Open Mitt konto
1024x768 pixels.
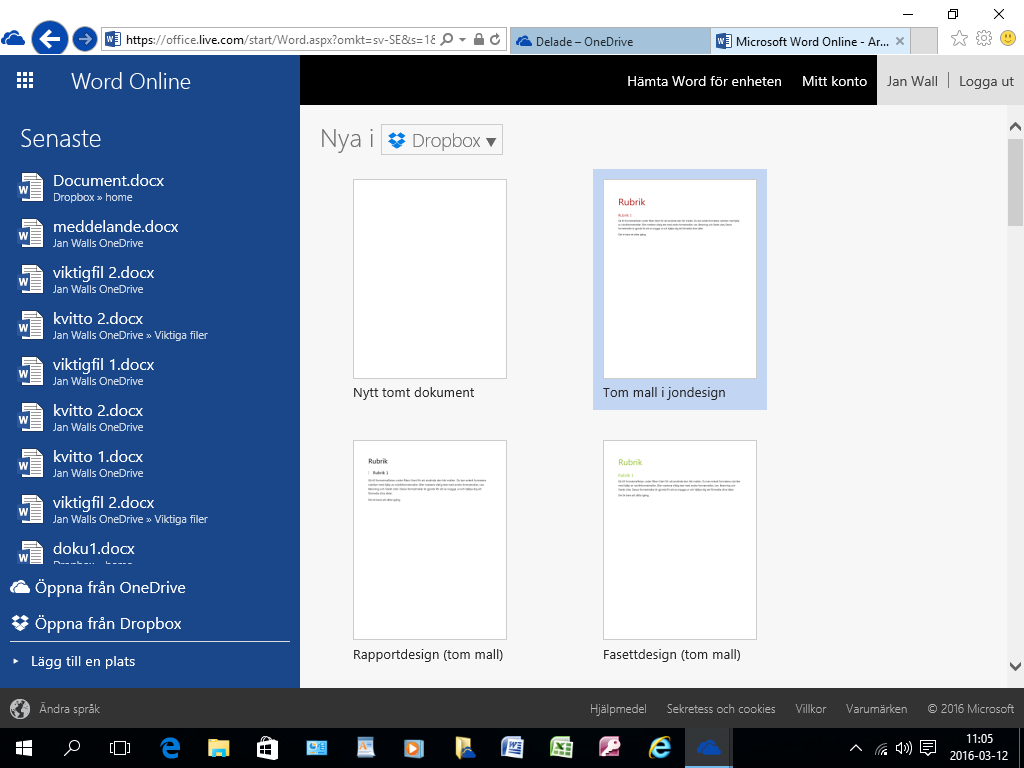point(834,82)
